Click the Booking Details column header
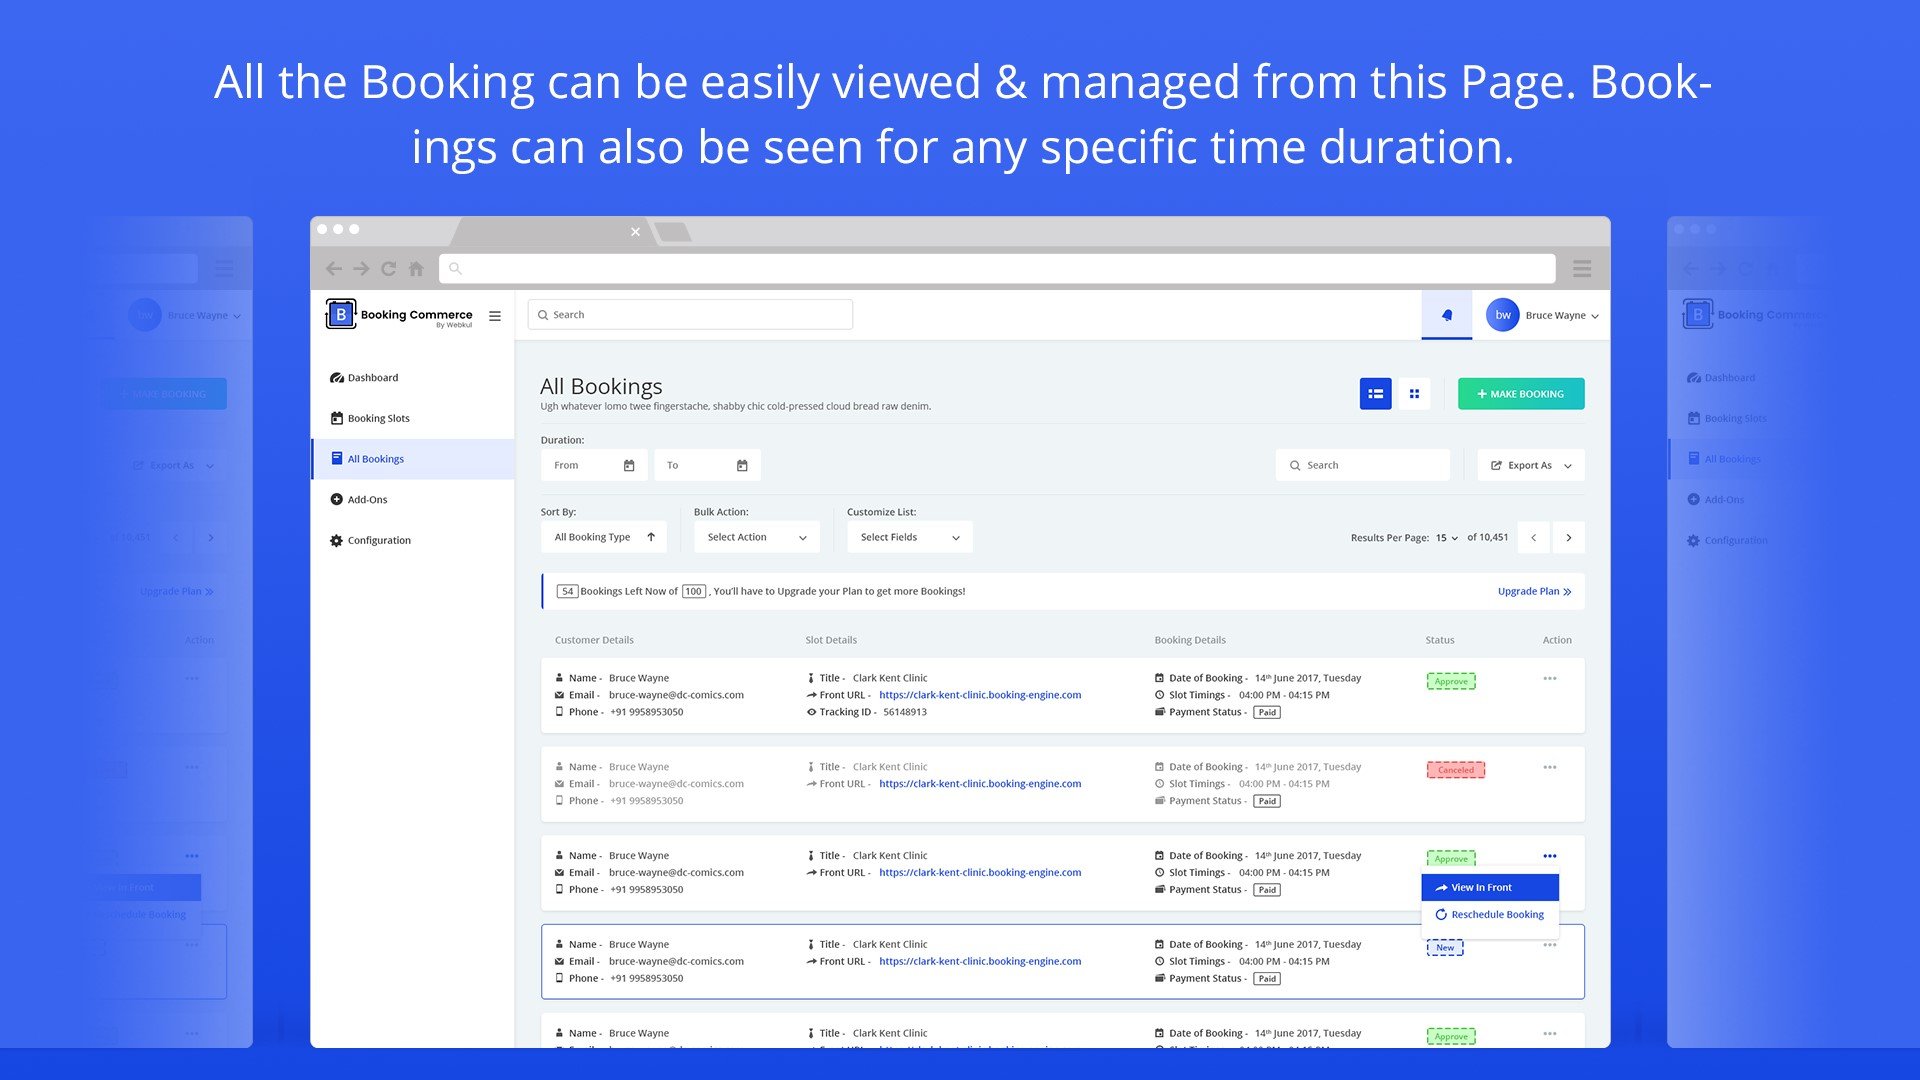Image resolution: width=1920 pixels, height=1080 pixels. pos(1190,640)
